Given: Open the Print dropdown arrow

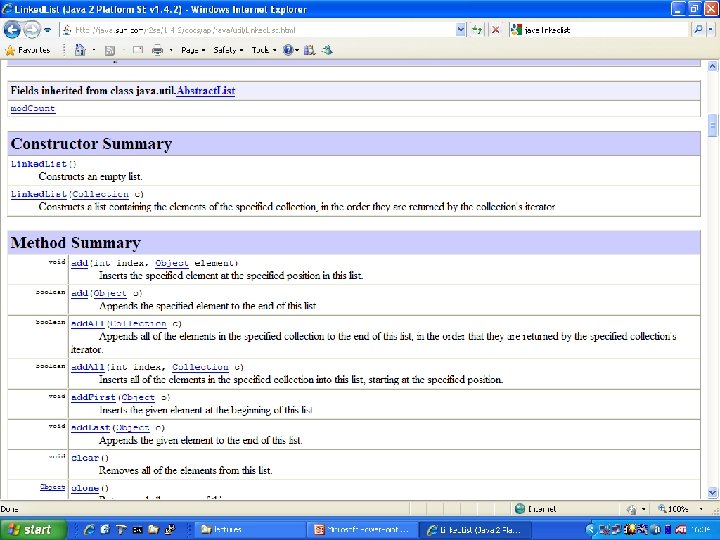Looking at the screenshot, I should 171,50.
